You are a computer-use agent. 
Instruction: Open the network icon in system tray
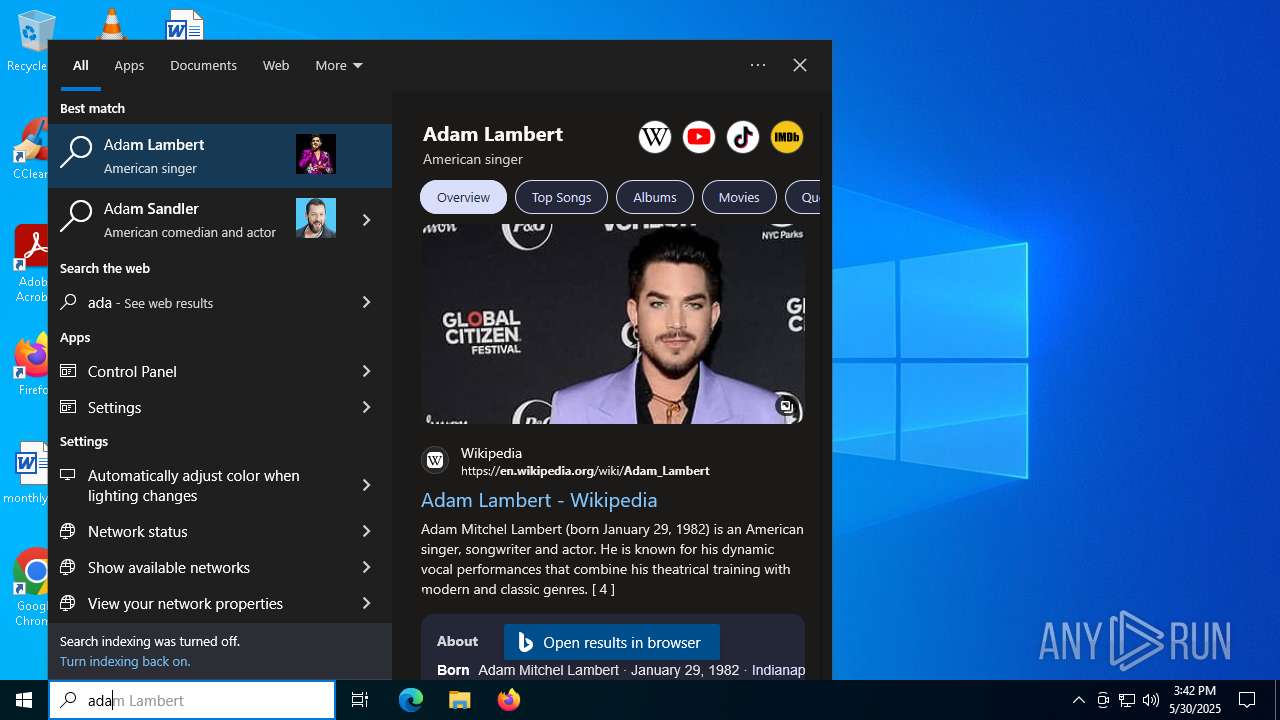coord(1127,700)
